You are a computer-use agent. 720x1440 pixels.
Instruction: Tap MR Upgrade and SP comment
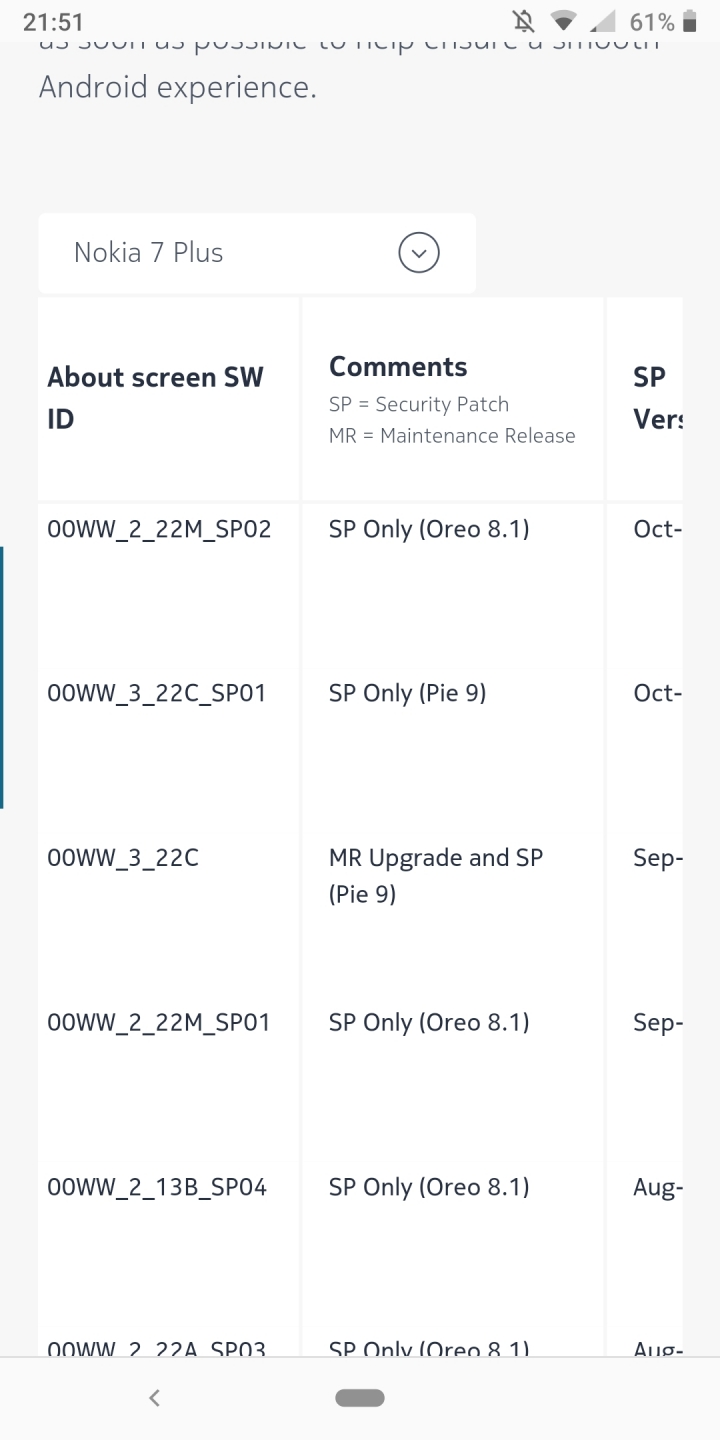click(x=436, y=875)
